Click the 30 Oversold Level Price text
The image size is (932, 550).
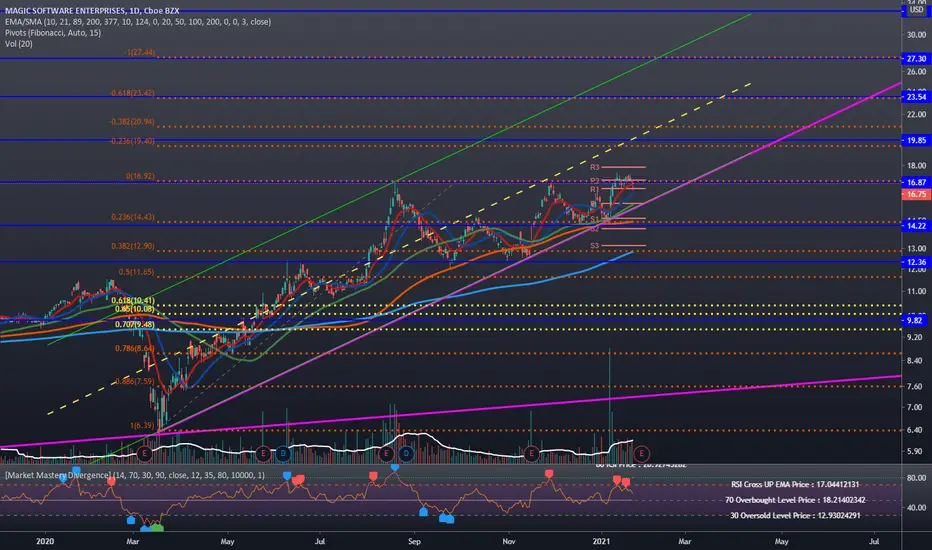point(795,516)
